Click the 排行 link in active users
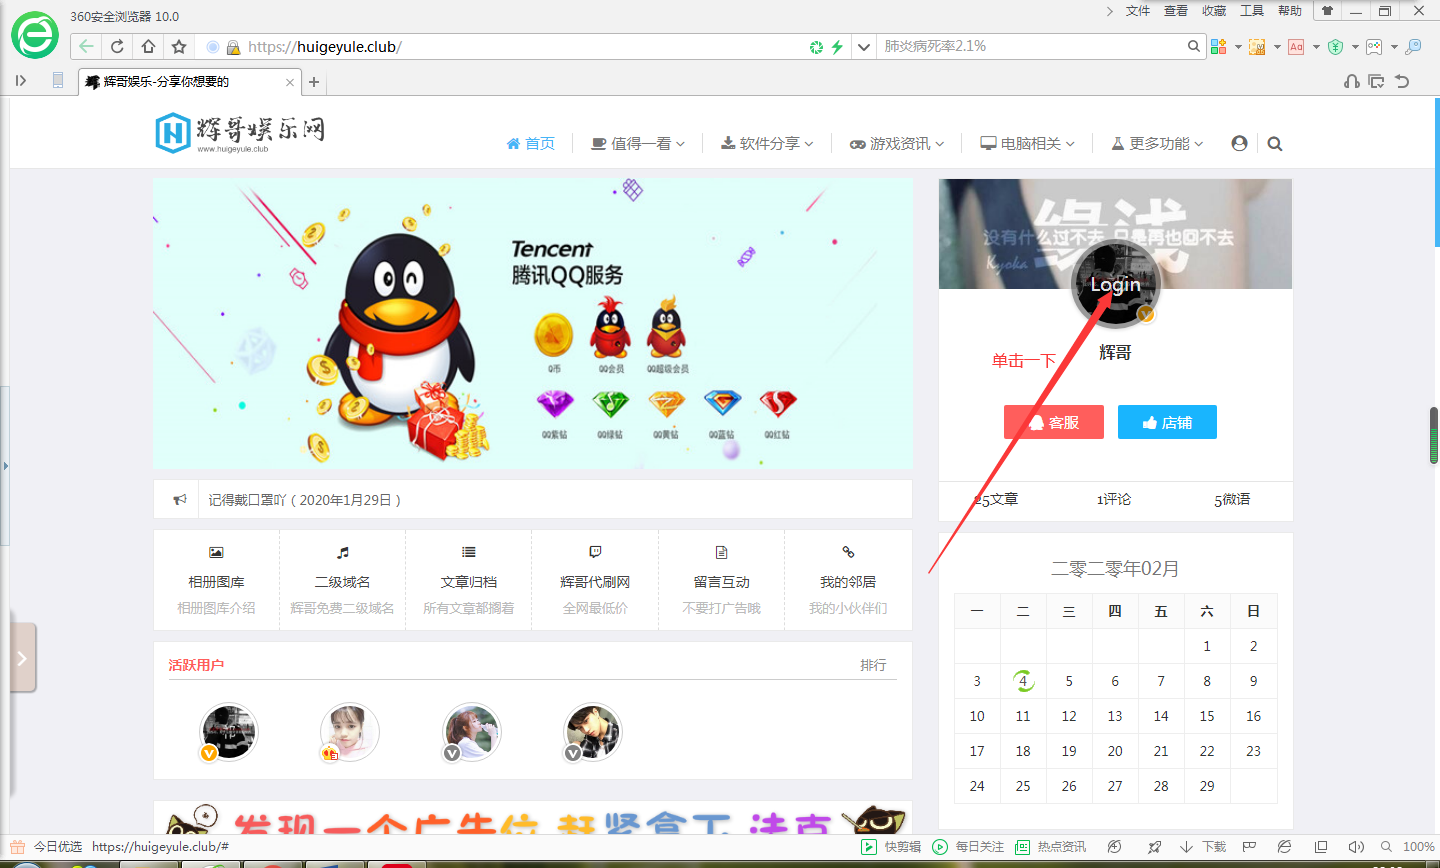The height and width of the screenshot is (868, 1440). click(873, 665)
